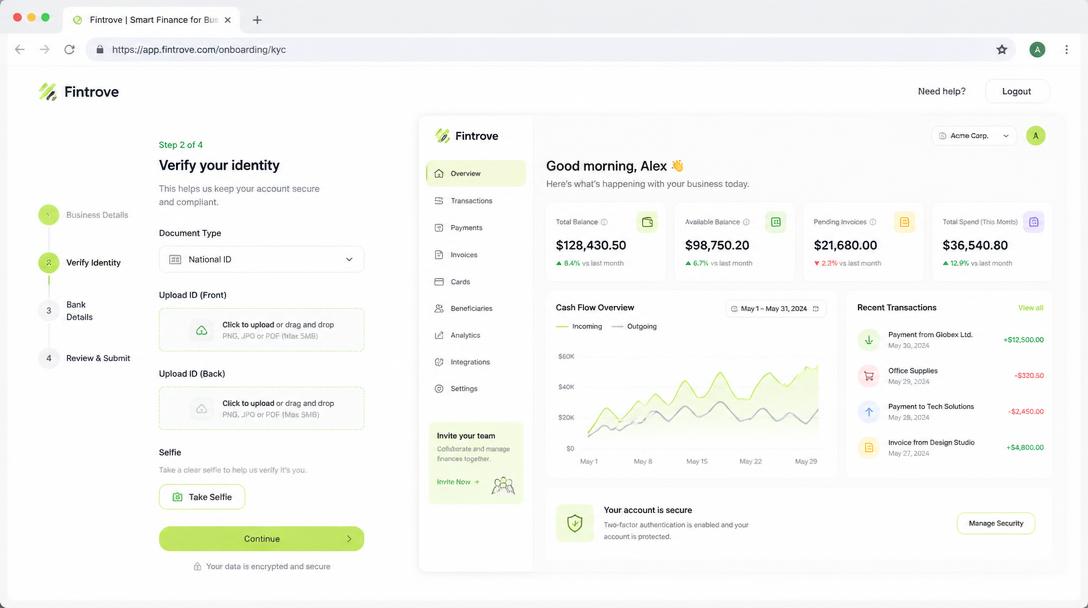
Task: Click the Take Selfie button
Action: (202, 497)
